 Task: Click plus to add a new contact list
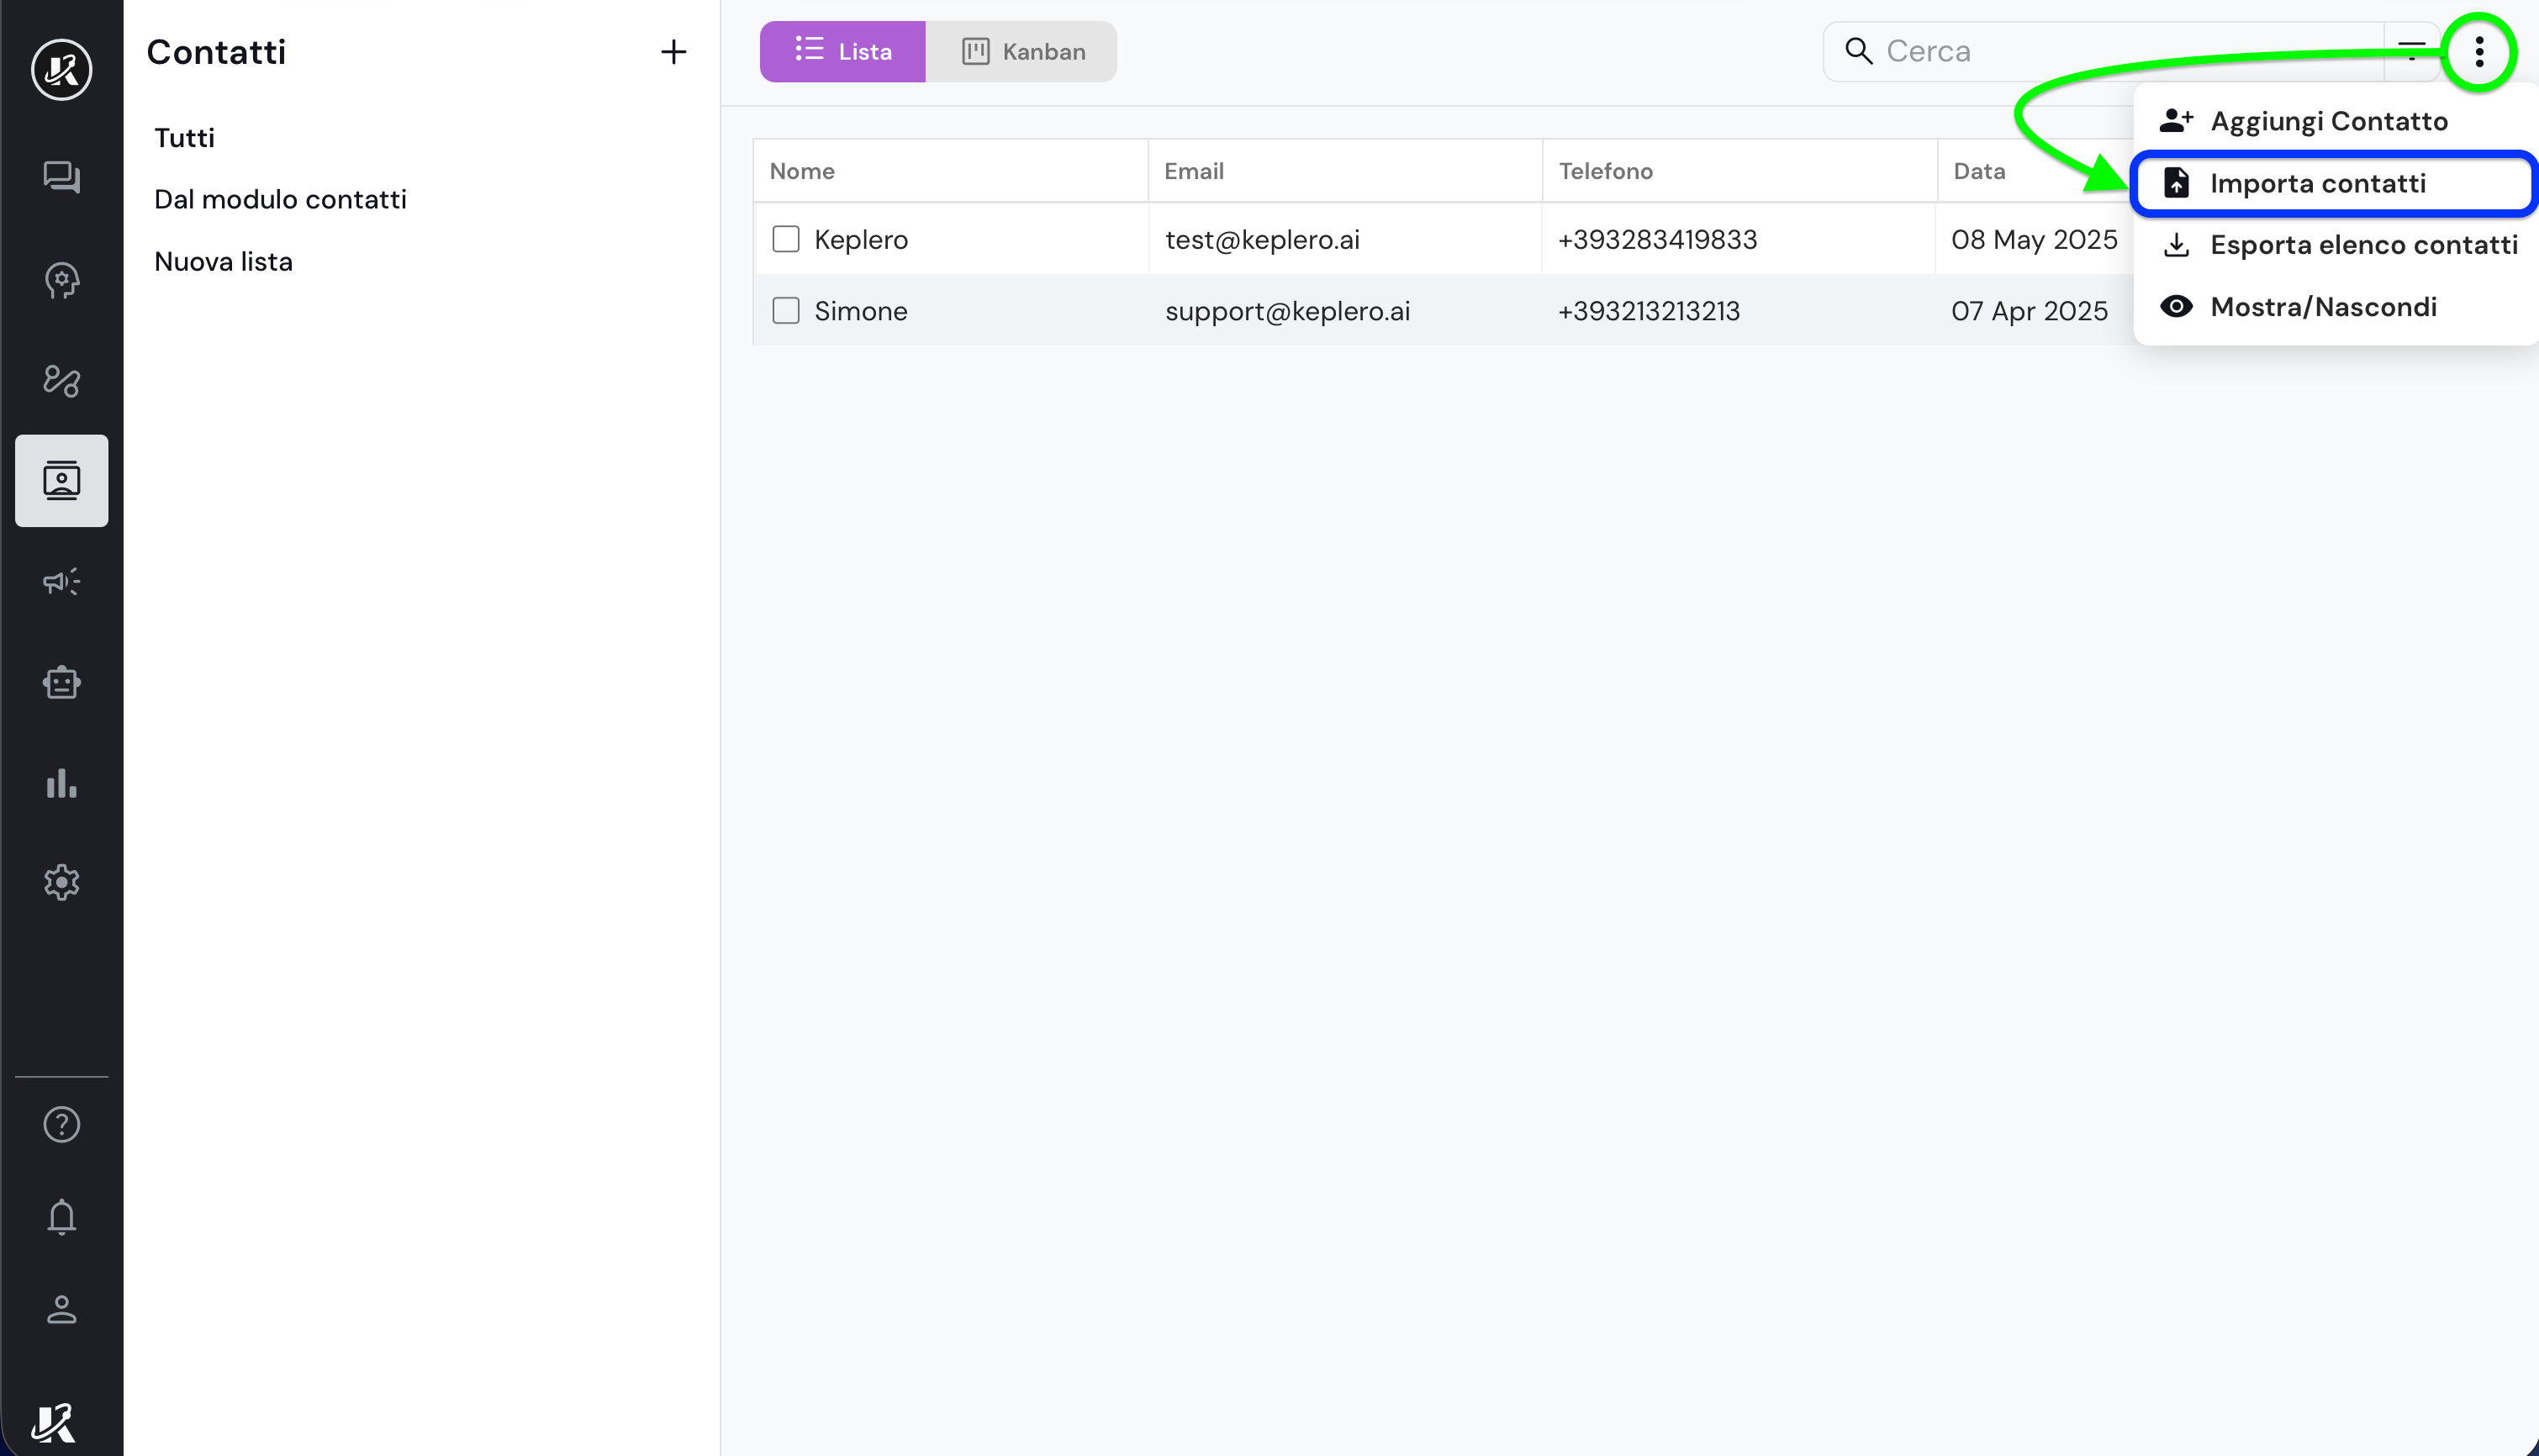pos(674,52)
